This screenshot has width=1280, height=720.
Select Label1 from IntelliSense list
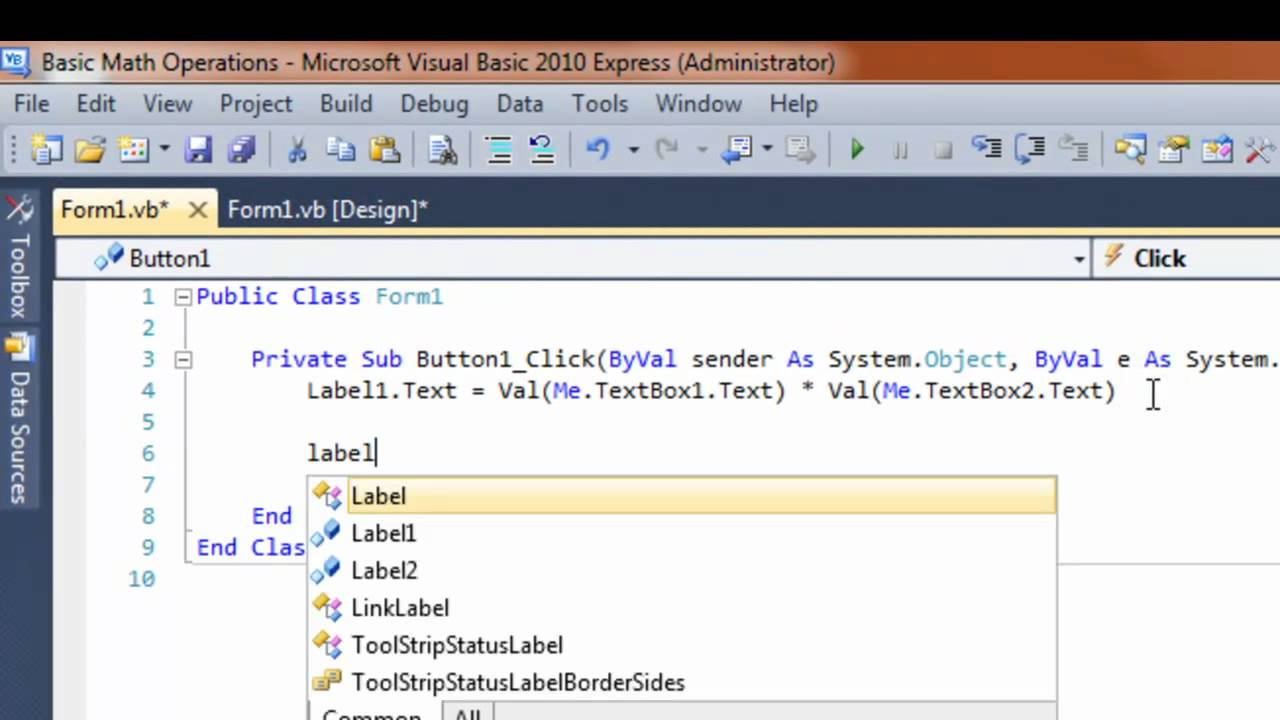(x=383, y=534)
